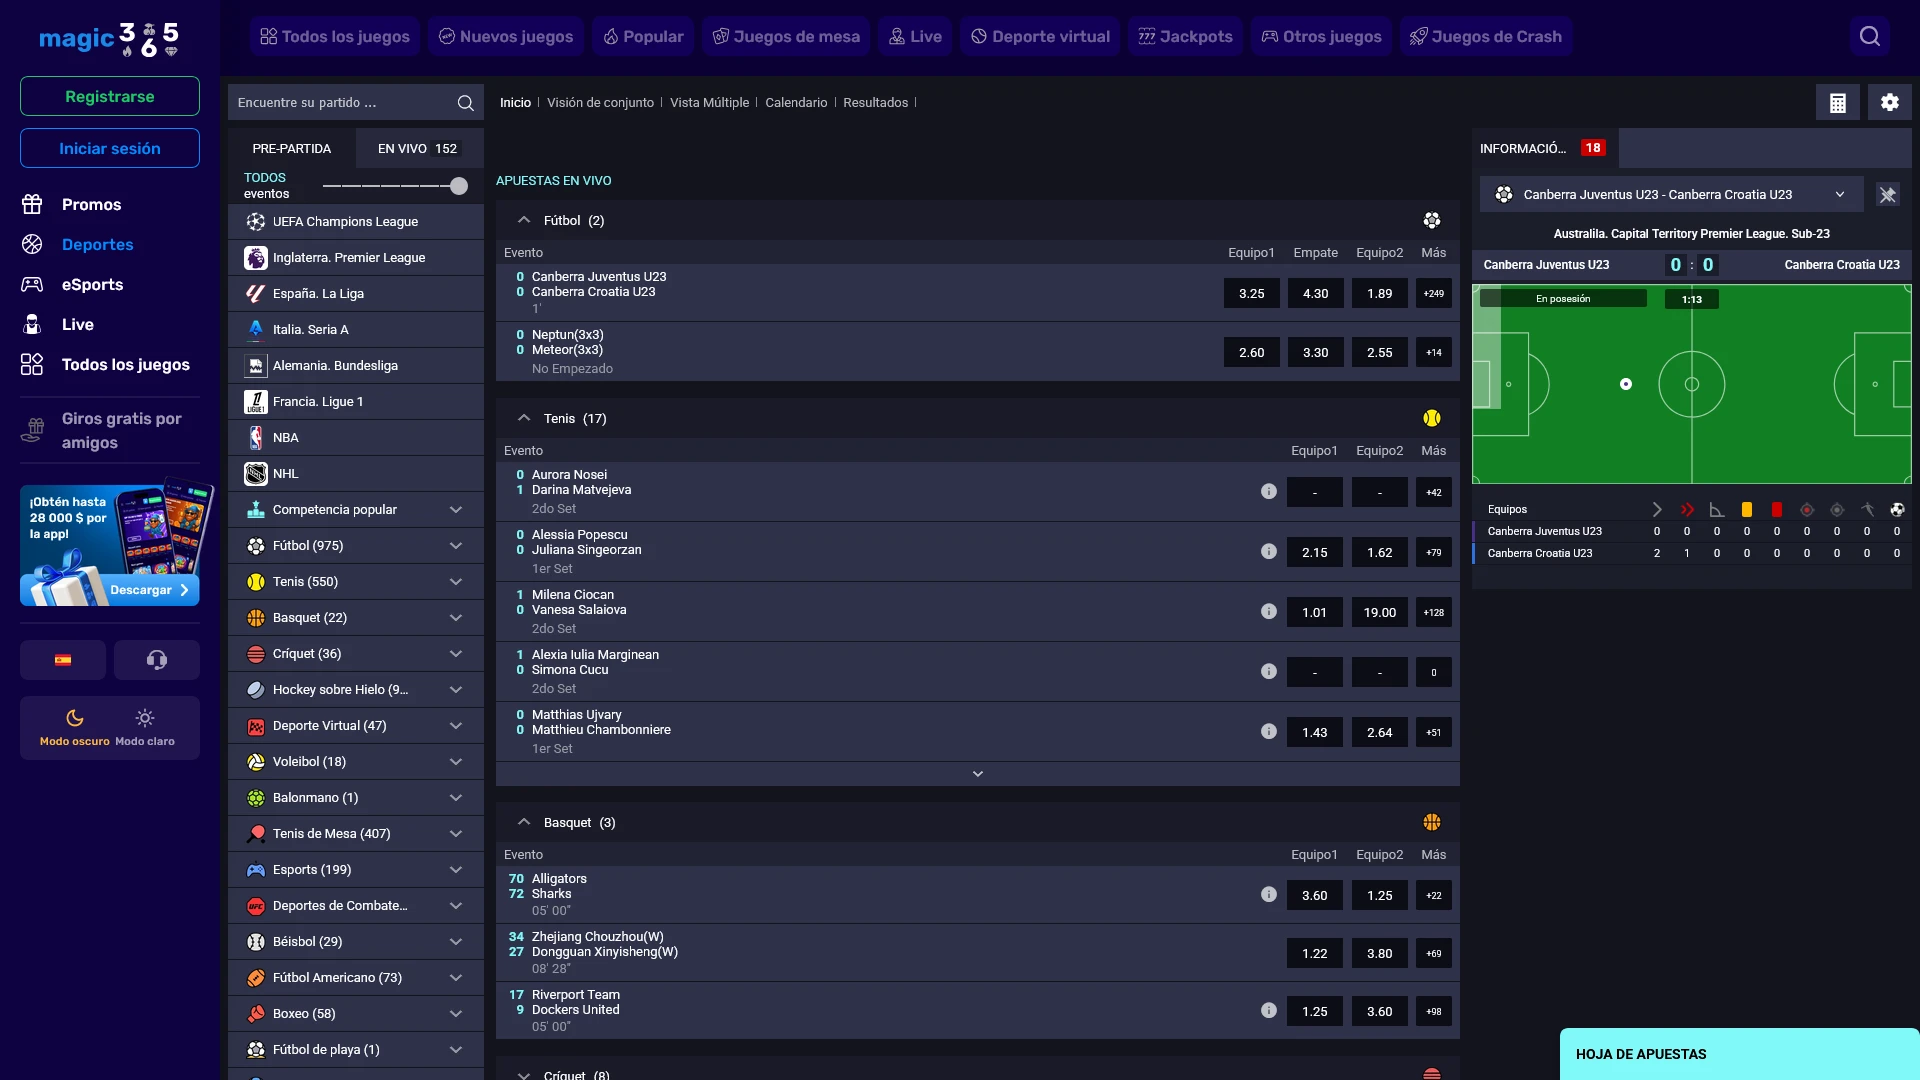
Task: Expand Competencia popular section
Action: coord(456,510)
